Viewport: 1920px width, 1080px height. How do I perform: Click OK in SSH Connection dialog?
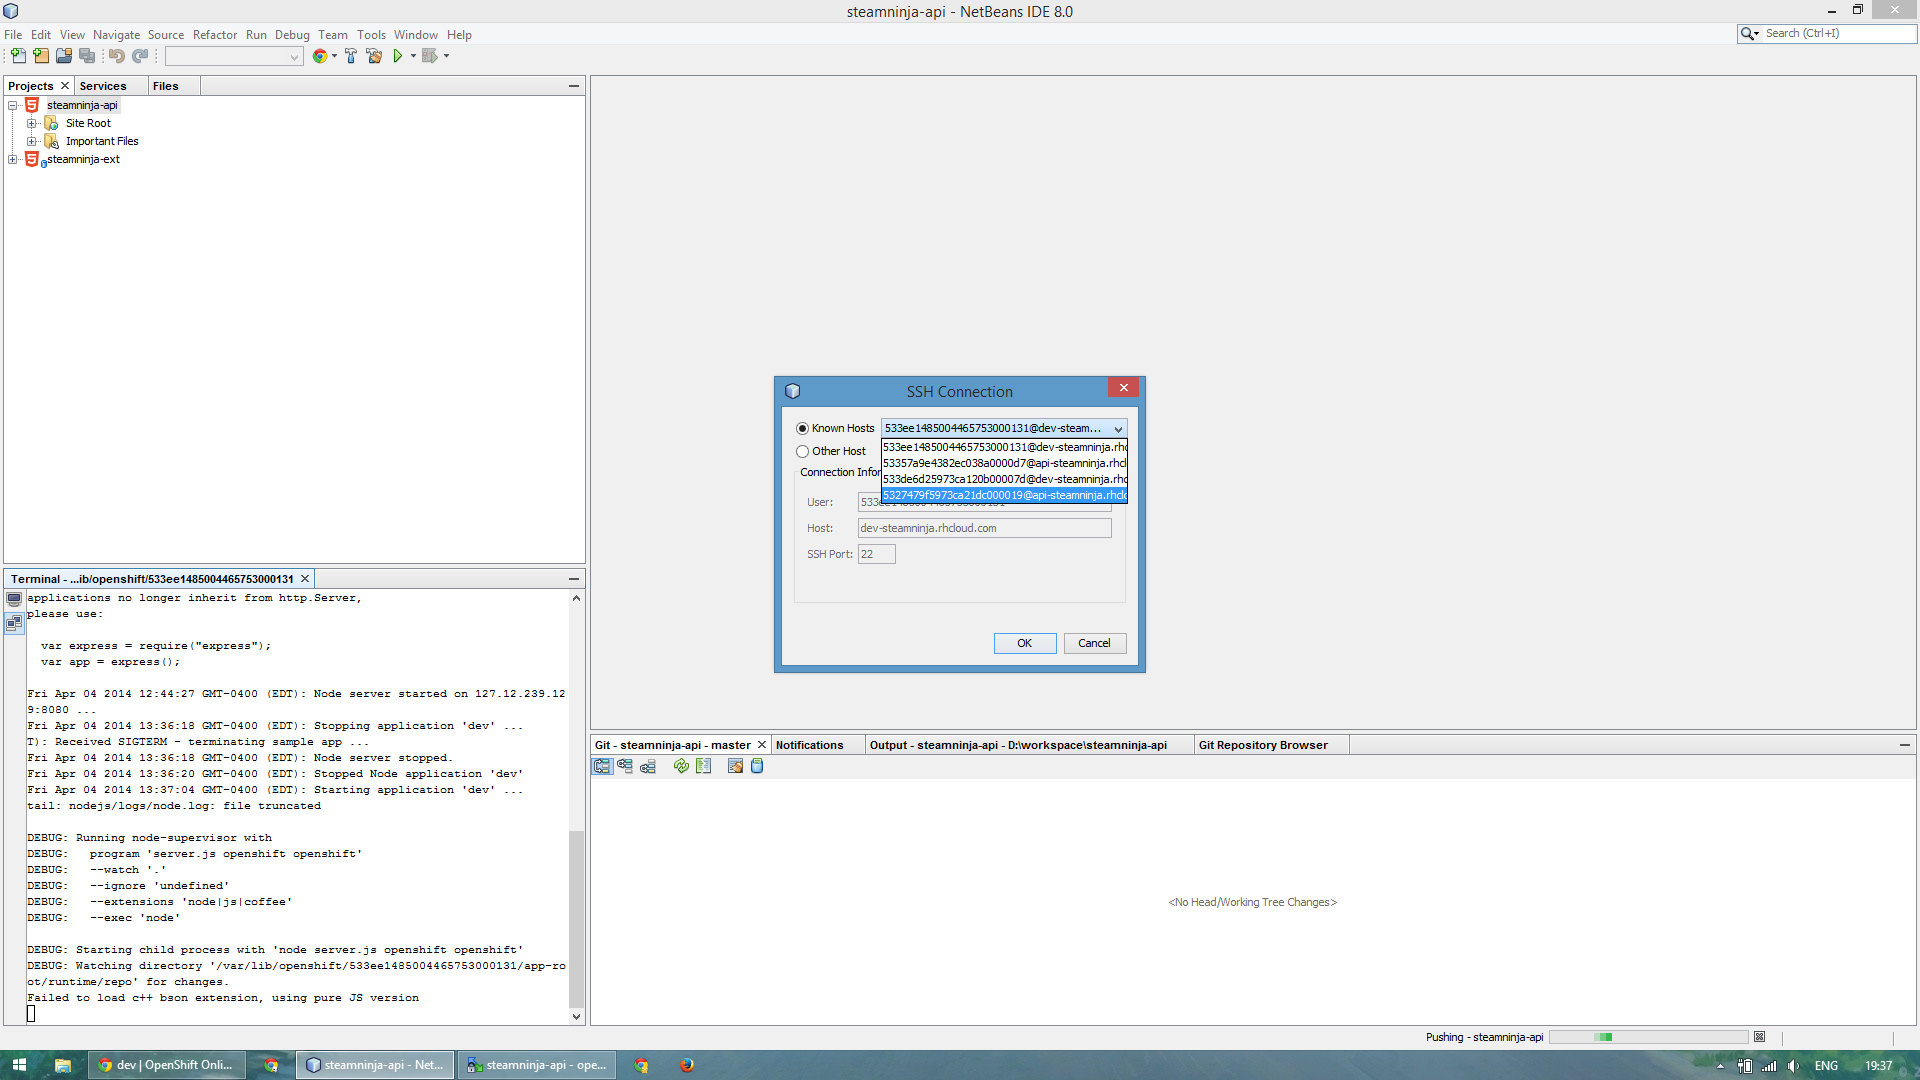(1024, 643)
